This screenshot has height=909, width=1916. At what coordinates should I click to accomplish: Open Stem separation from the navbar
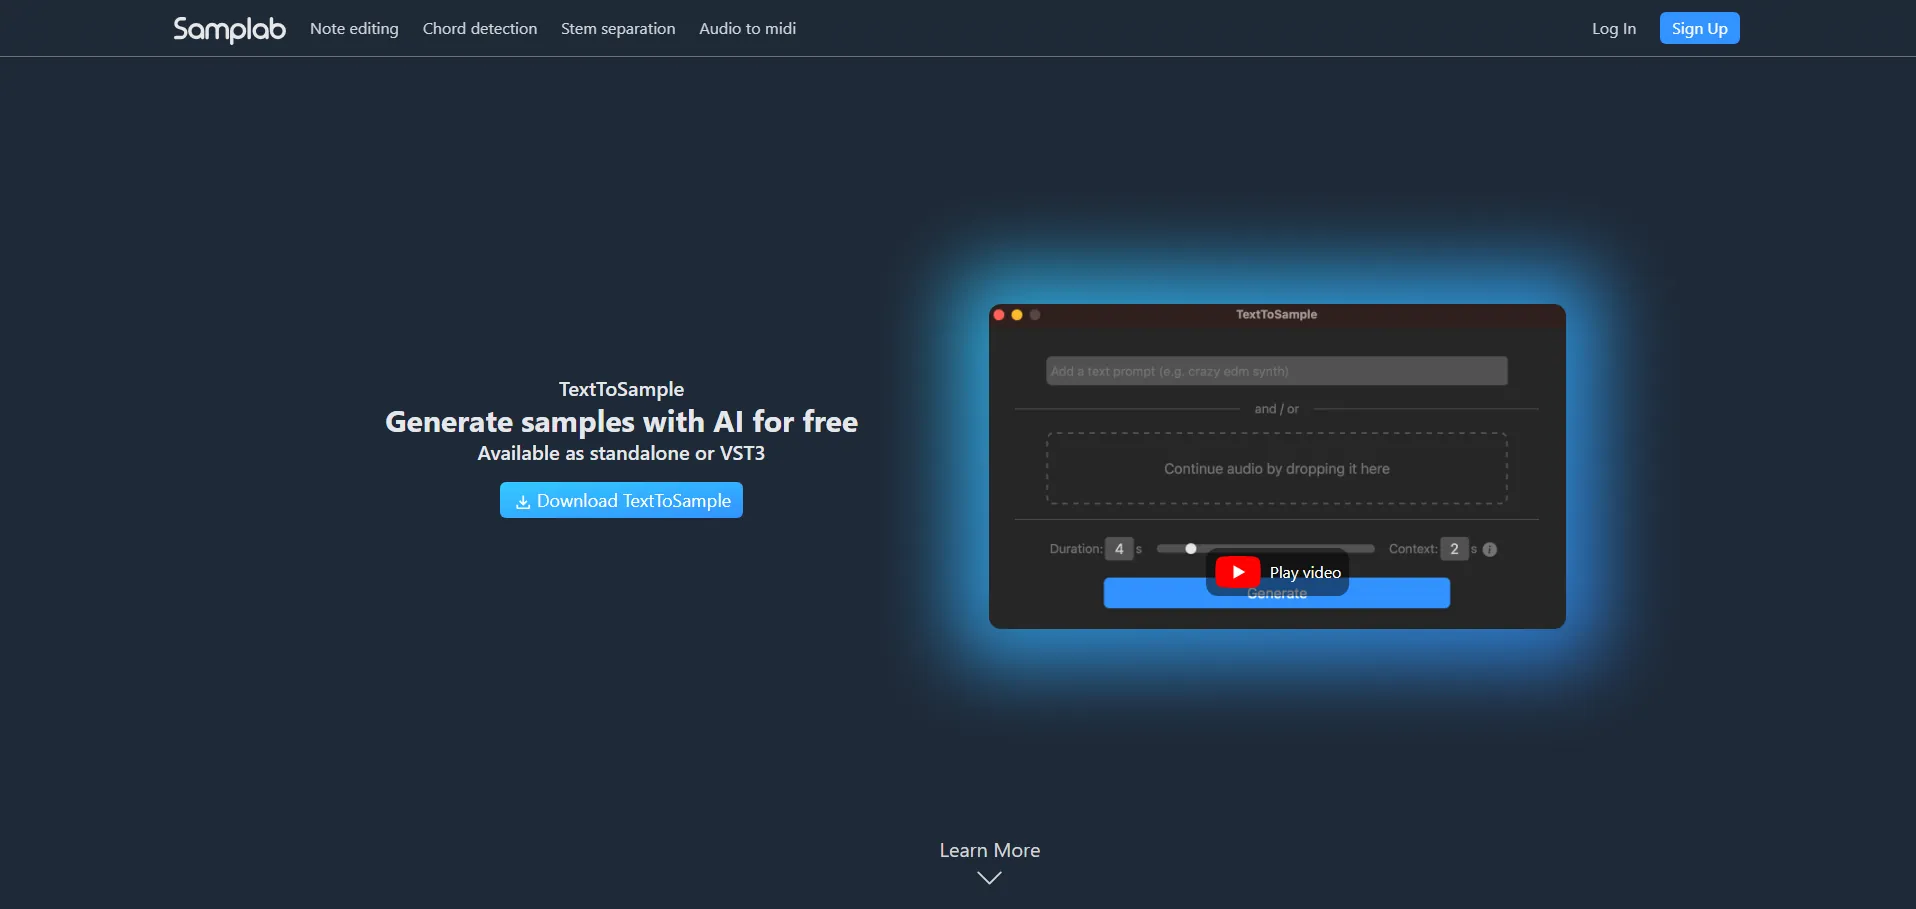coord(618,29)
